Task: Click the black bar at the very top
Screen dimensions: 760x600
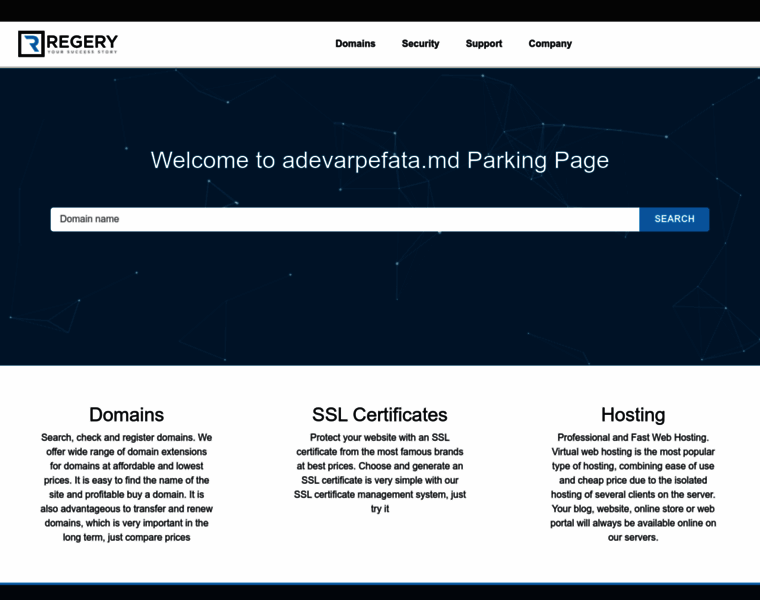Action: (x=380, y=10)
